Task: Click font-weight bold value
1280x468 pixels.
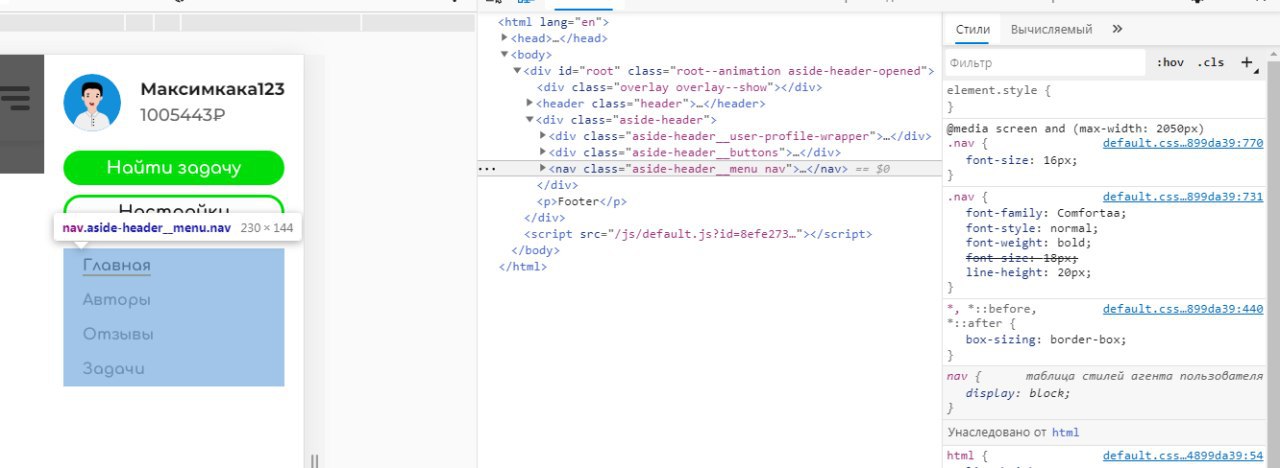Action: point(1062,242)
